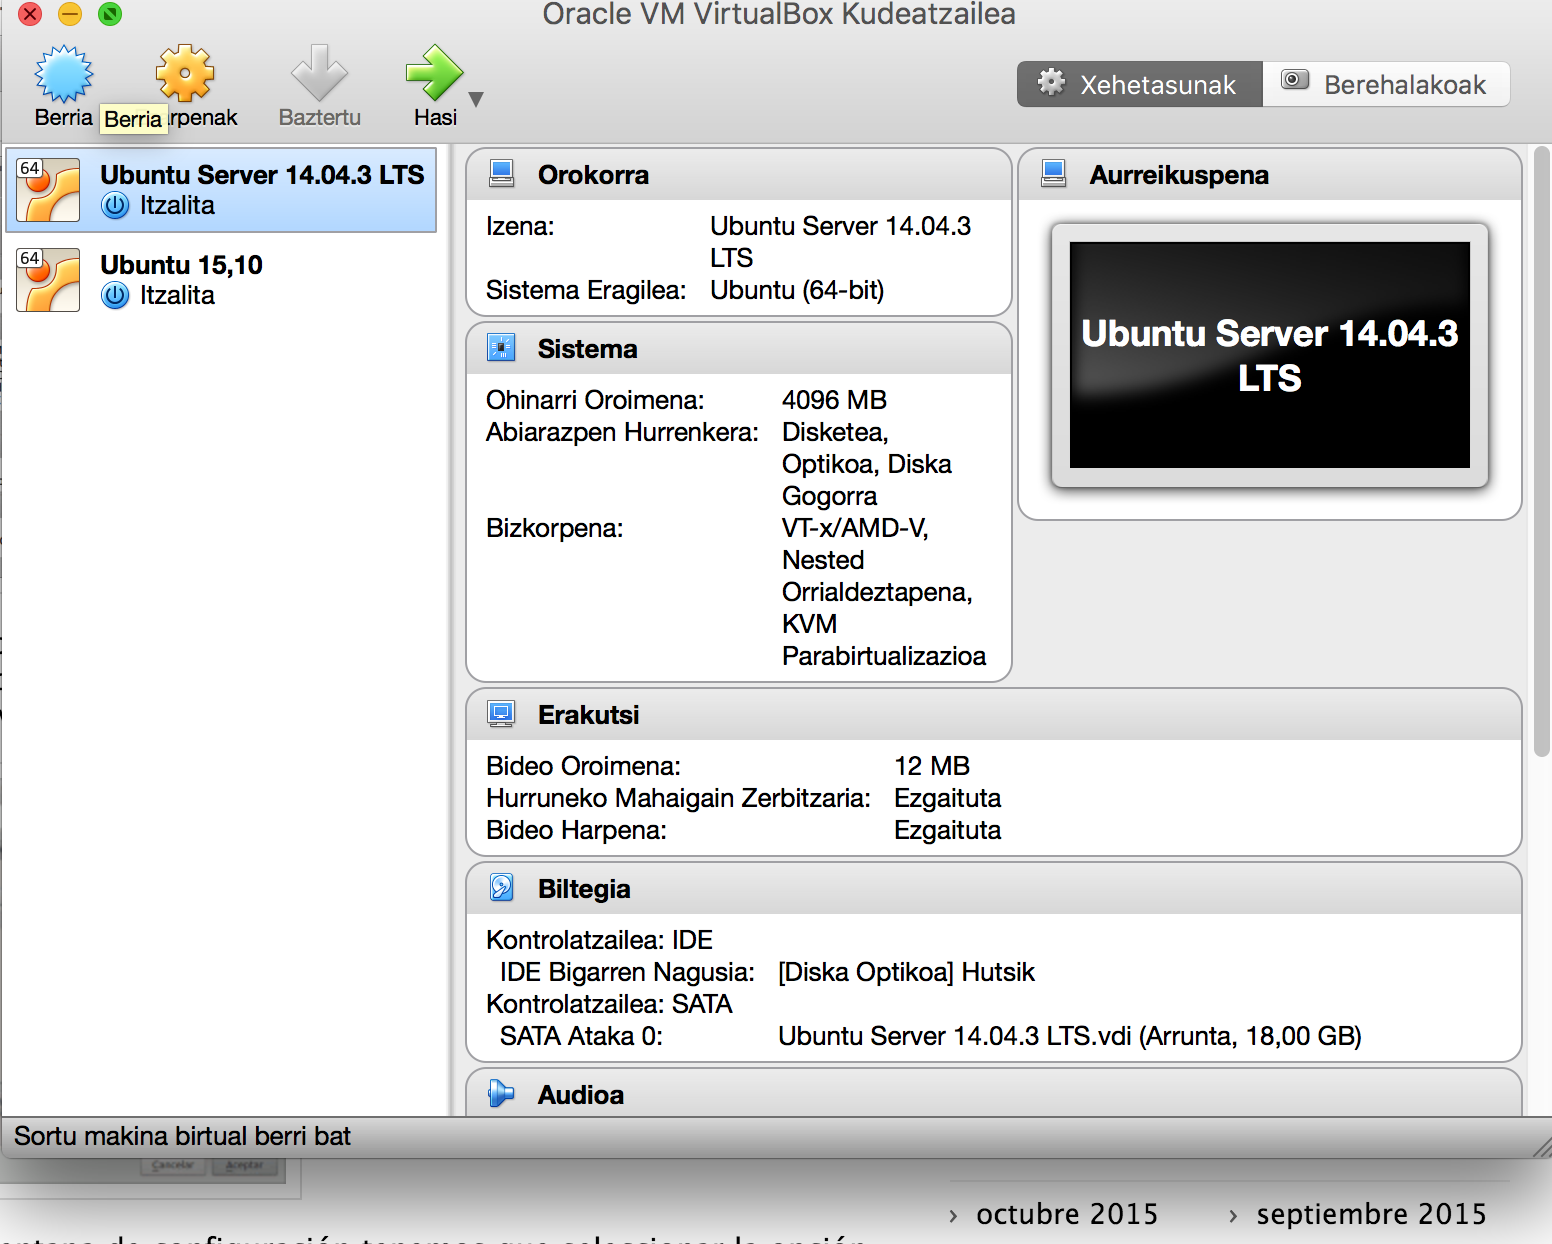Switch to the Berehalakoak snapshots view

1386,85
